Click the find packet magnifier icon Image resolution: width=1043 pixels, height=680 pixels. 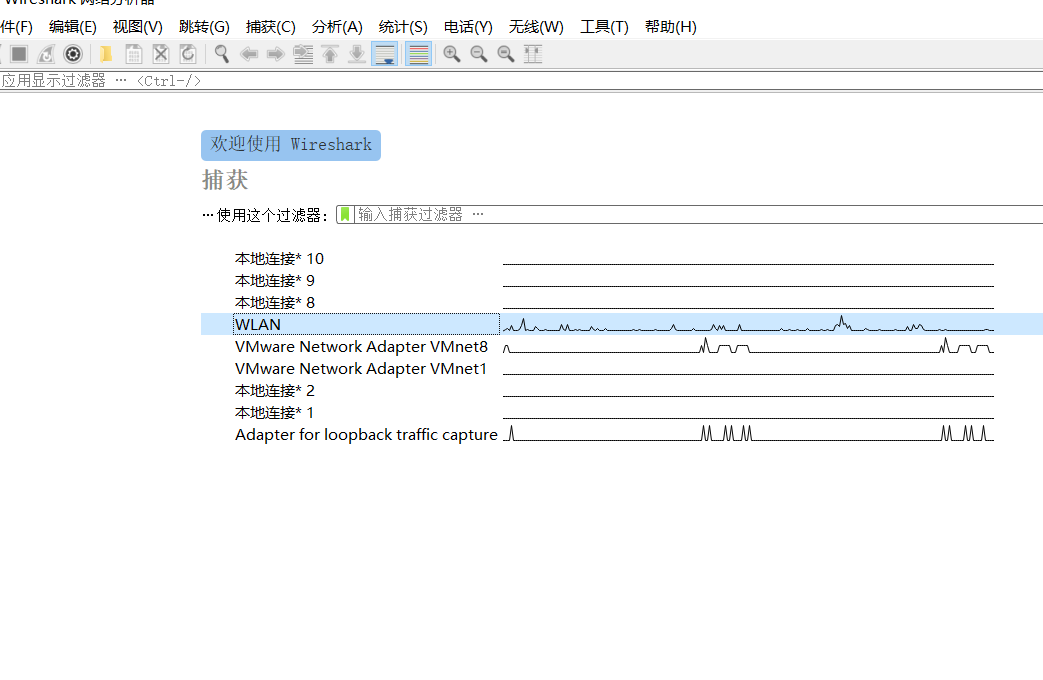[x=222, y=54]
